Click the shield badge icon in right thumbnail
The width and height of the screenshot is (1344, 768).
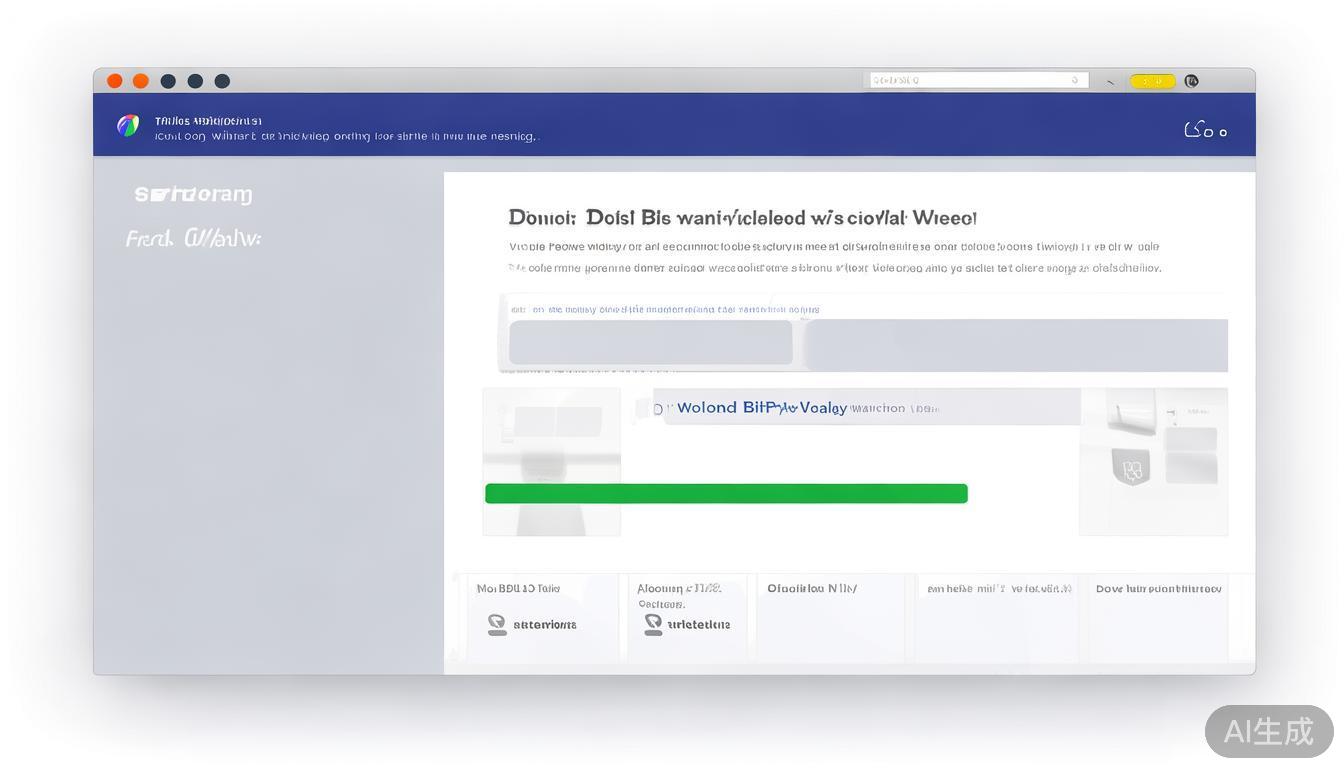(x=1132, y=468)
